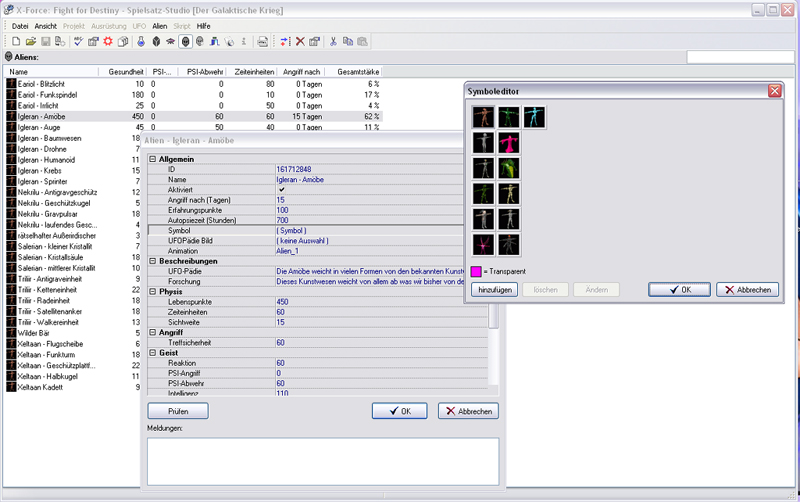
Task: Select the cyan humanoid symbol in Symboleditor
Action: pyautogui.click(x=534, y=117)
